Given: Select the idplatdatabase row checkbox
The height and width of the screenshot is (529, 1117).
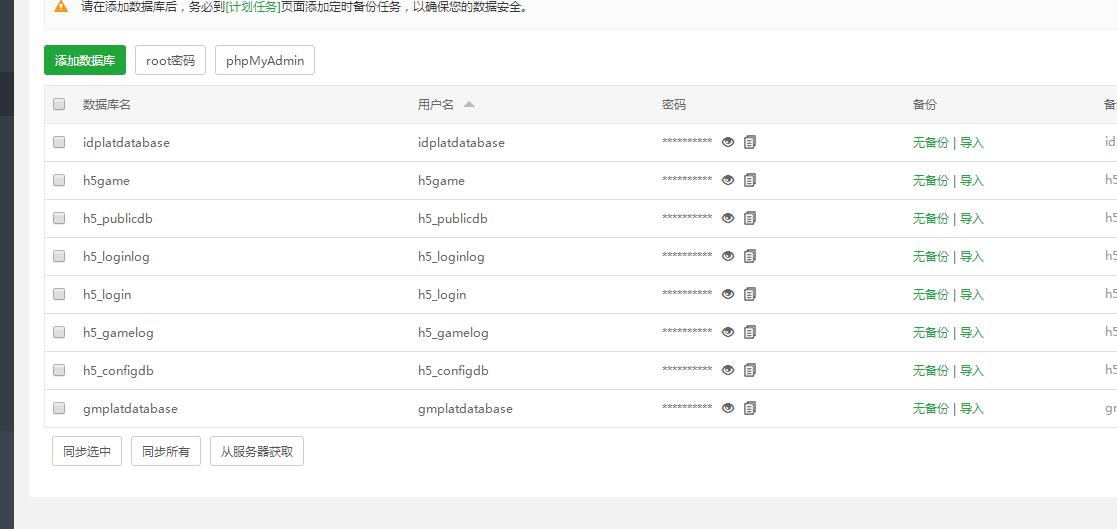Looking at the screenshot, I should click(x=59, y=142).
